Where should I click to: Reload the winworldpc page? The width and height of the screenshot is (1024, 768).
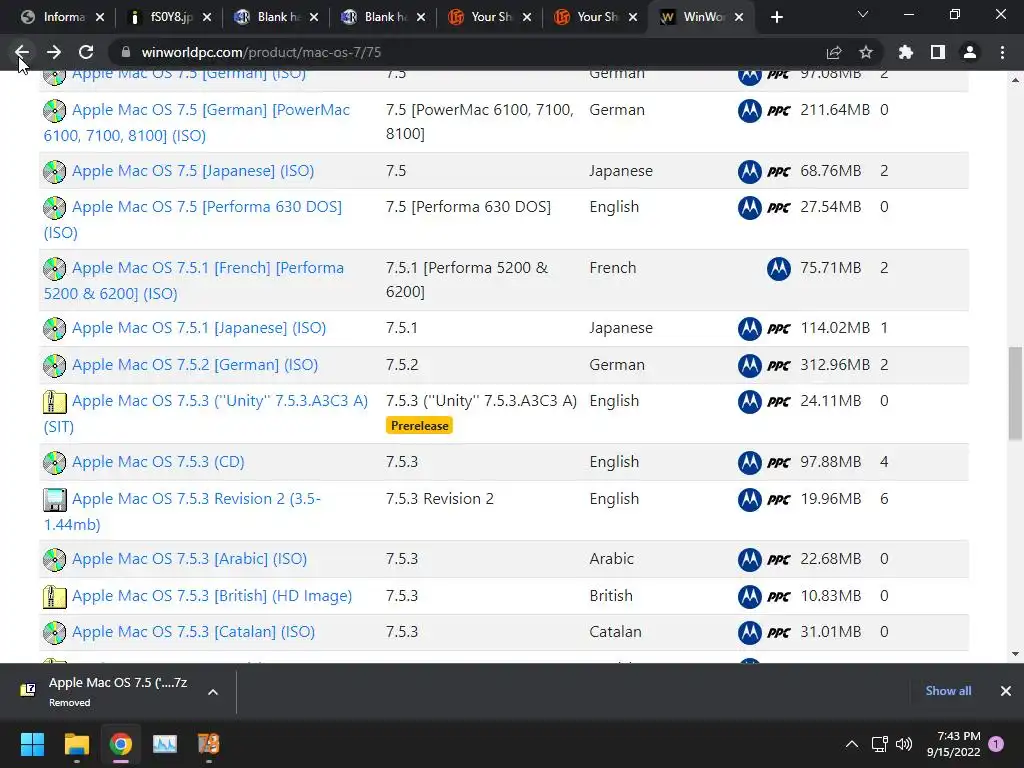pyautogui.click(x=86, y=52)
